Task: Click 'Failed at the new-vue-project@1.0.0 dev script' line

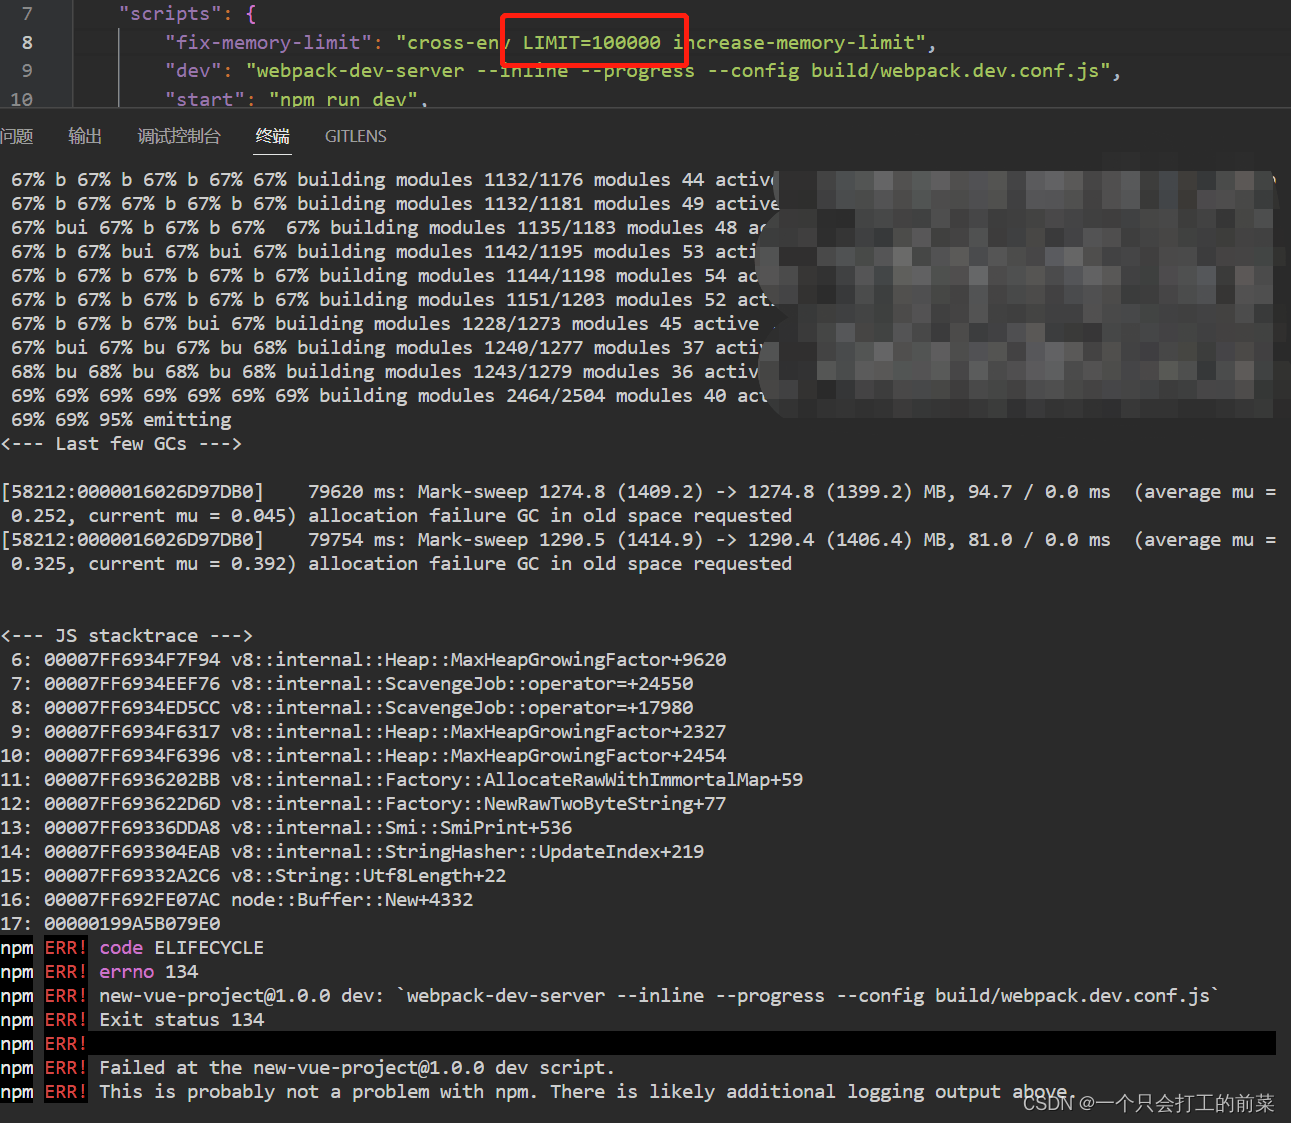Action: [x=308, y=1068]
